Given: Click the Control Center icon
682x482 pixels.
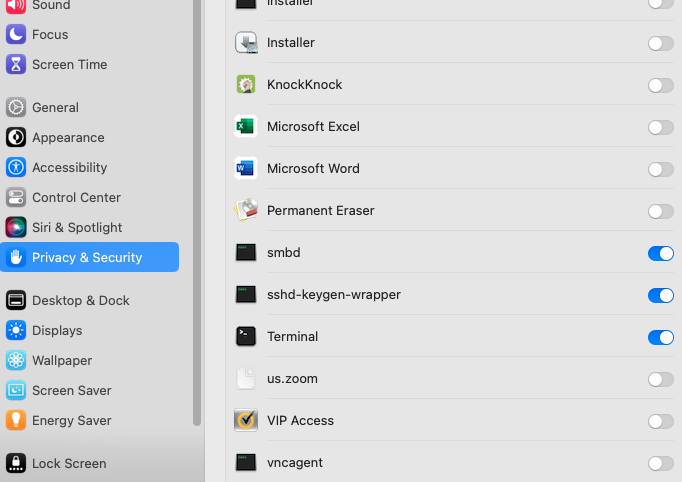Looking at the screenshot, I should (x=16, y=197).
